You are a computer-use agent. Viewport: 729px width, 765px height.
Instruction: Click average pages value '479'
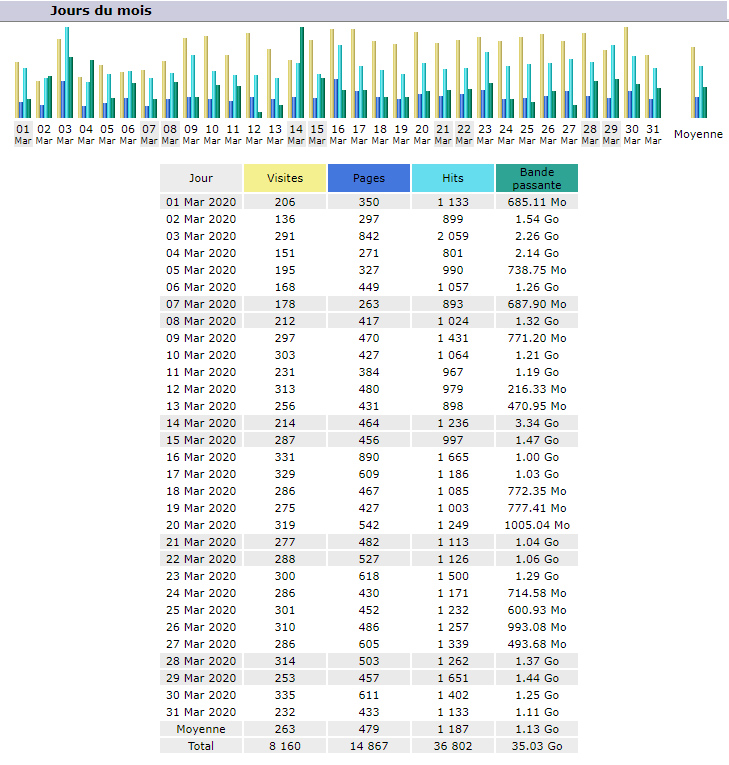click(369, 729)
